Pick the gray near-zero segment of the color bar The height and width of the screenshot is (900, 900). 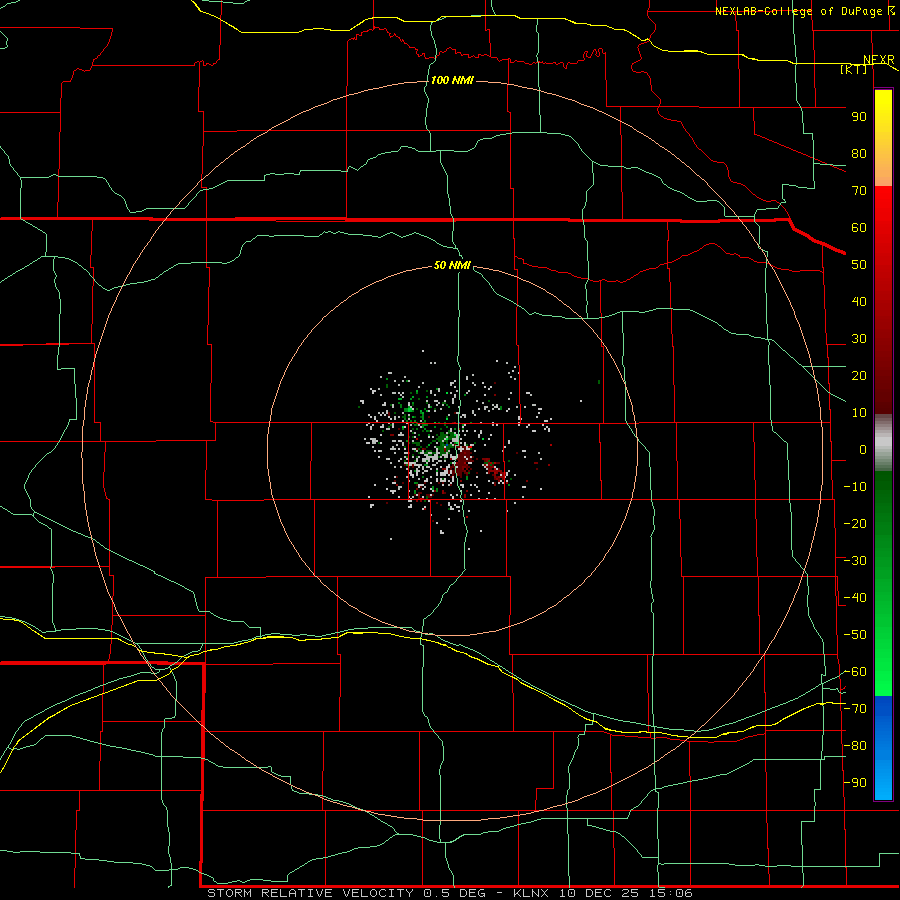883,443
